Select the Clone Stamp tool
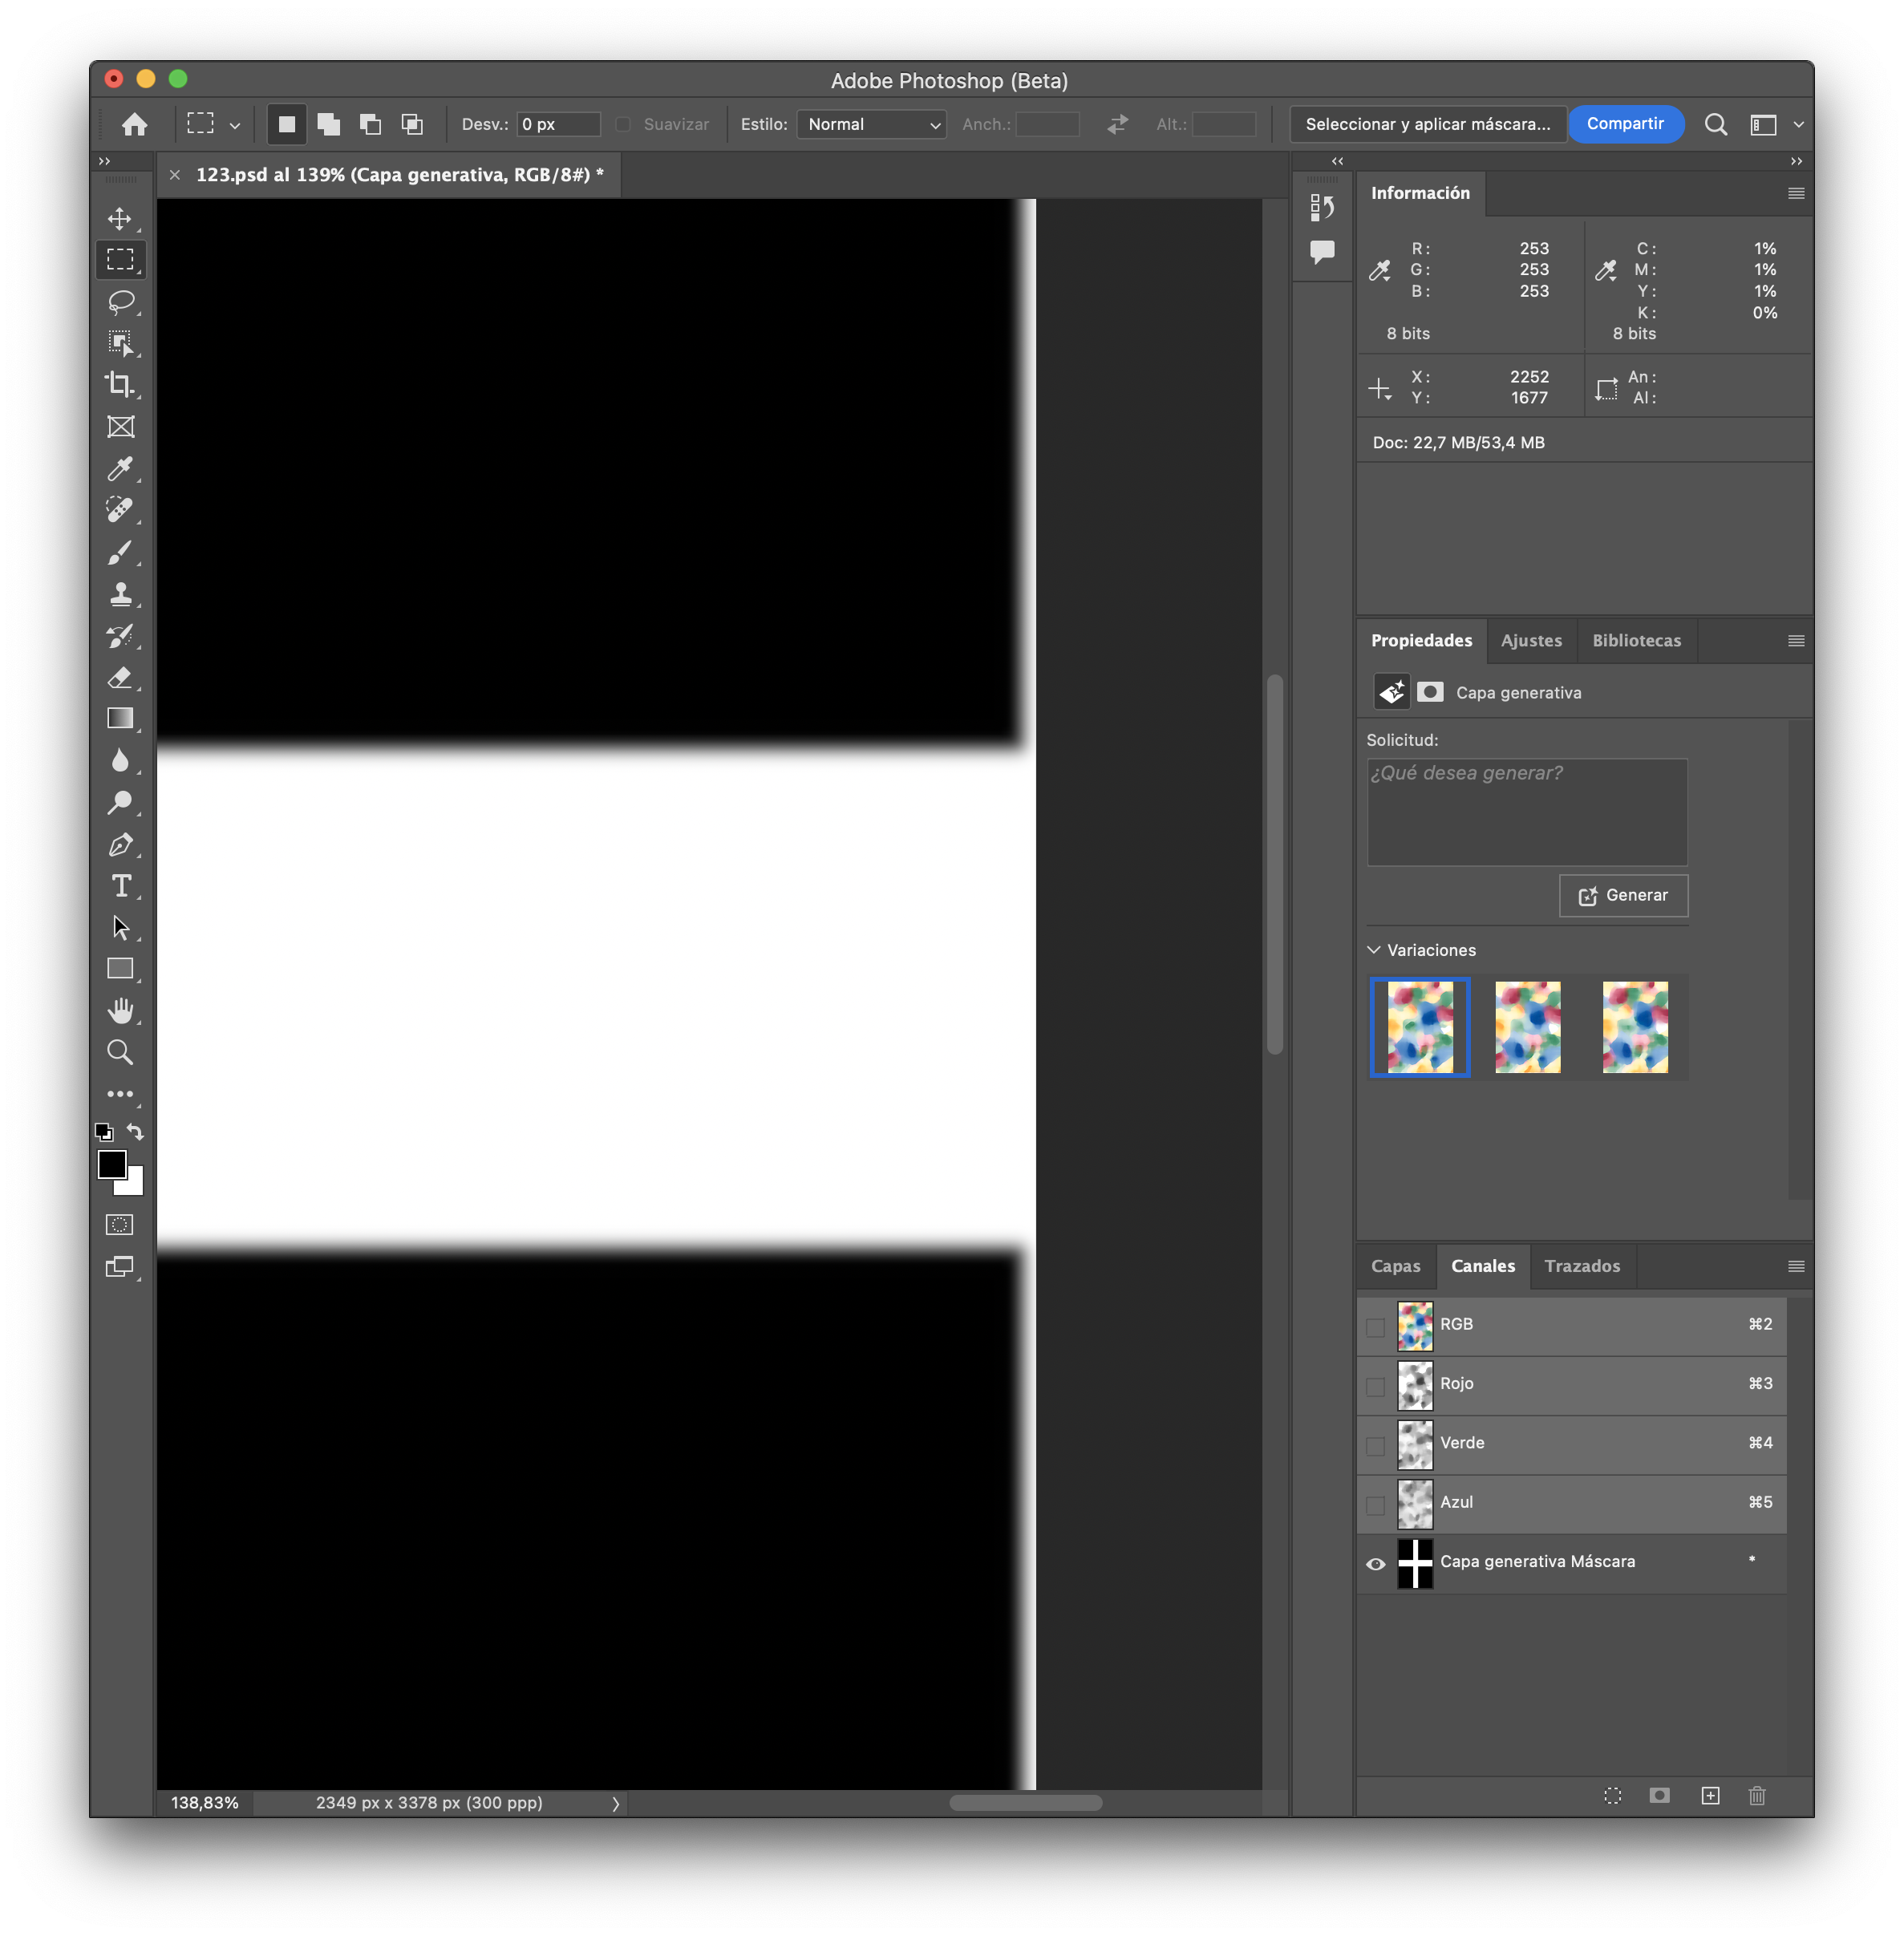1904x1936 pixels. (x=121, y=594)
